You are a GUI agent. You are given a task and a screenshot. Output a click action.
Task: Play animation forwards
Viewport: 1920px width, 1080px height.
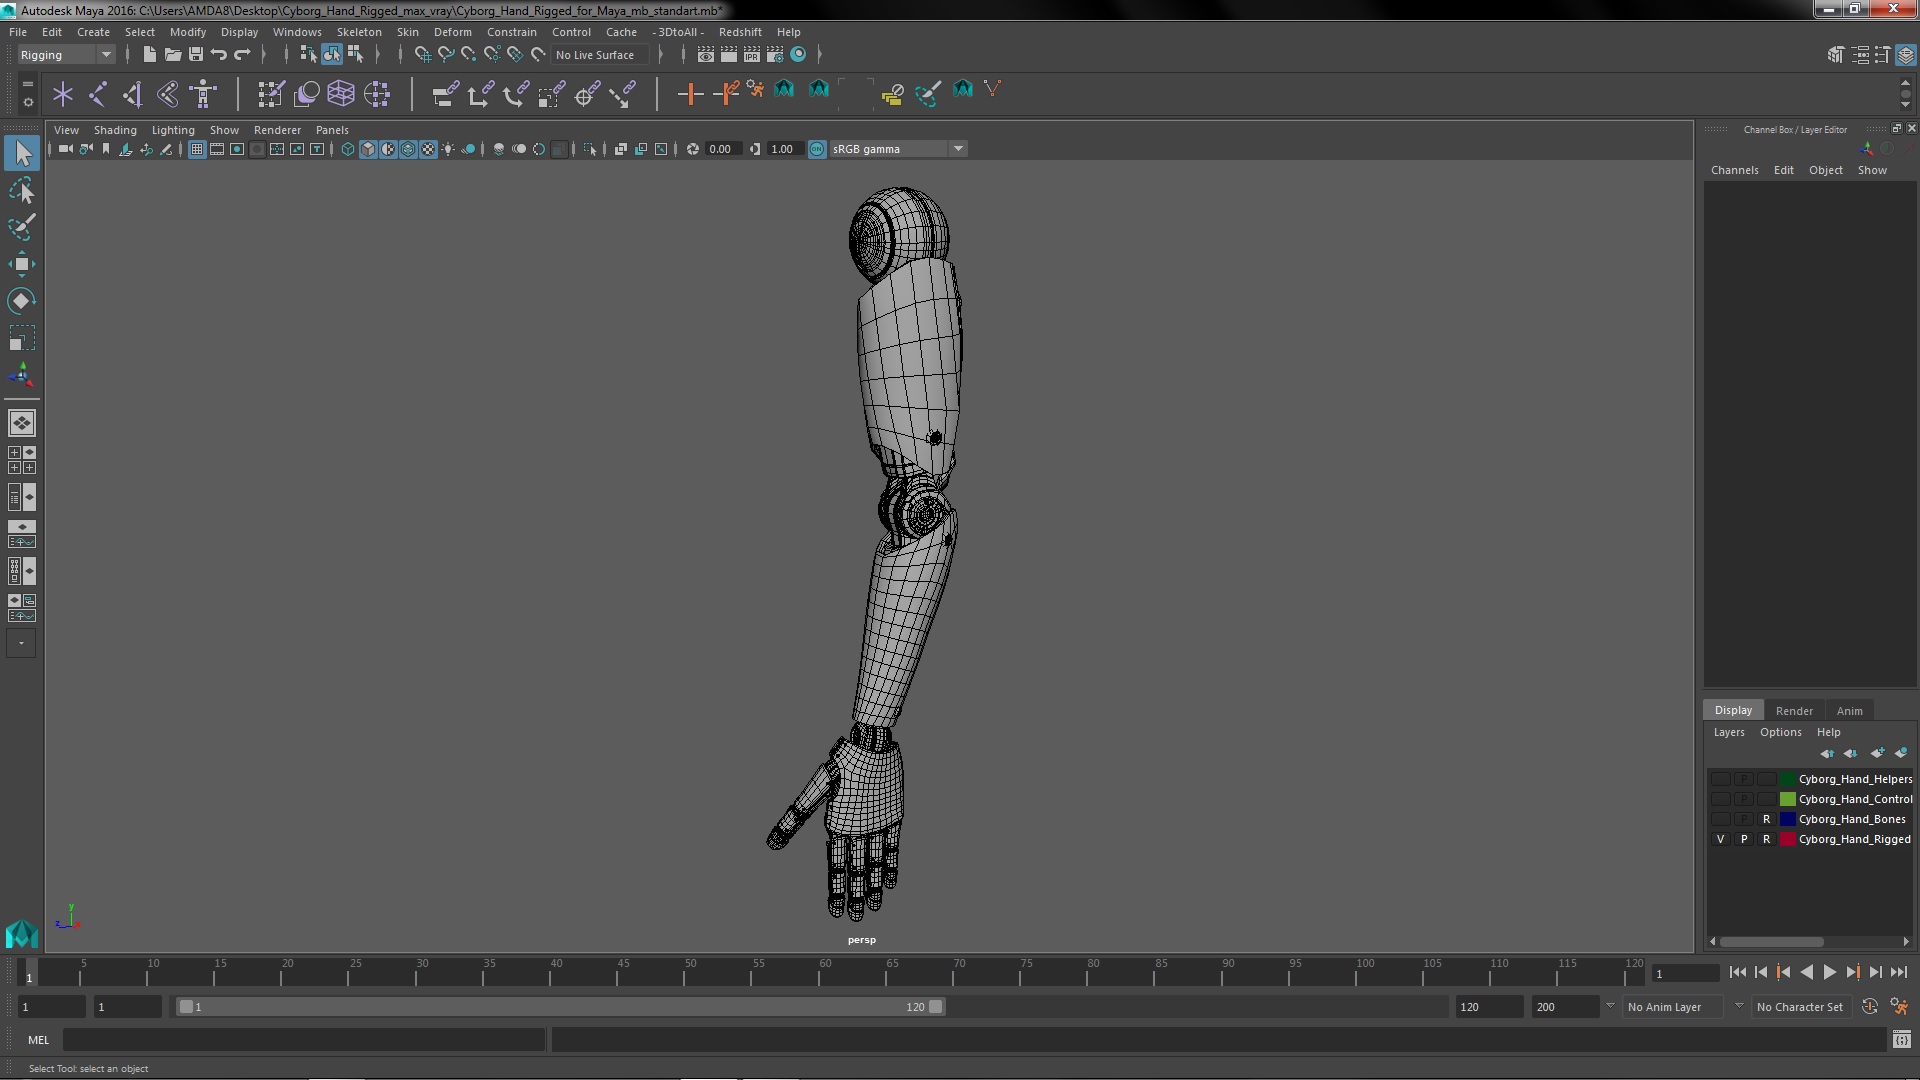(1829, 972)
